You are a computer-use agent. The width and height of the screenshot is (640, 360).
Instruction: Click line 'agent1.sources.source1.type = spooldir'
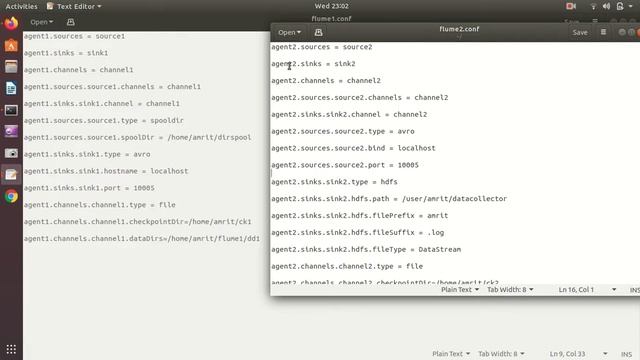tap(104, 120)
